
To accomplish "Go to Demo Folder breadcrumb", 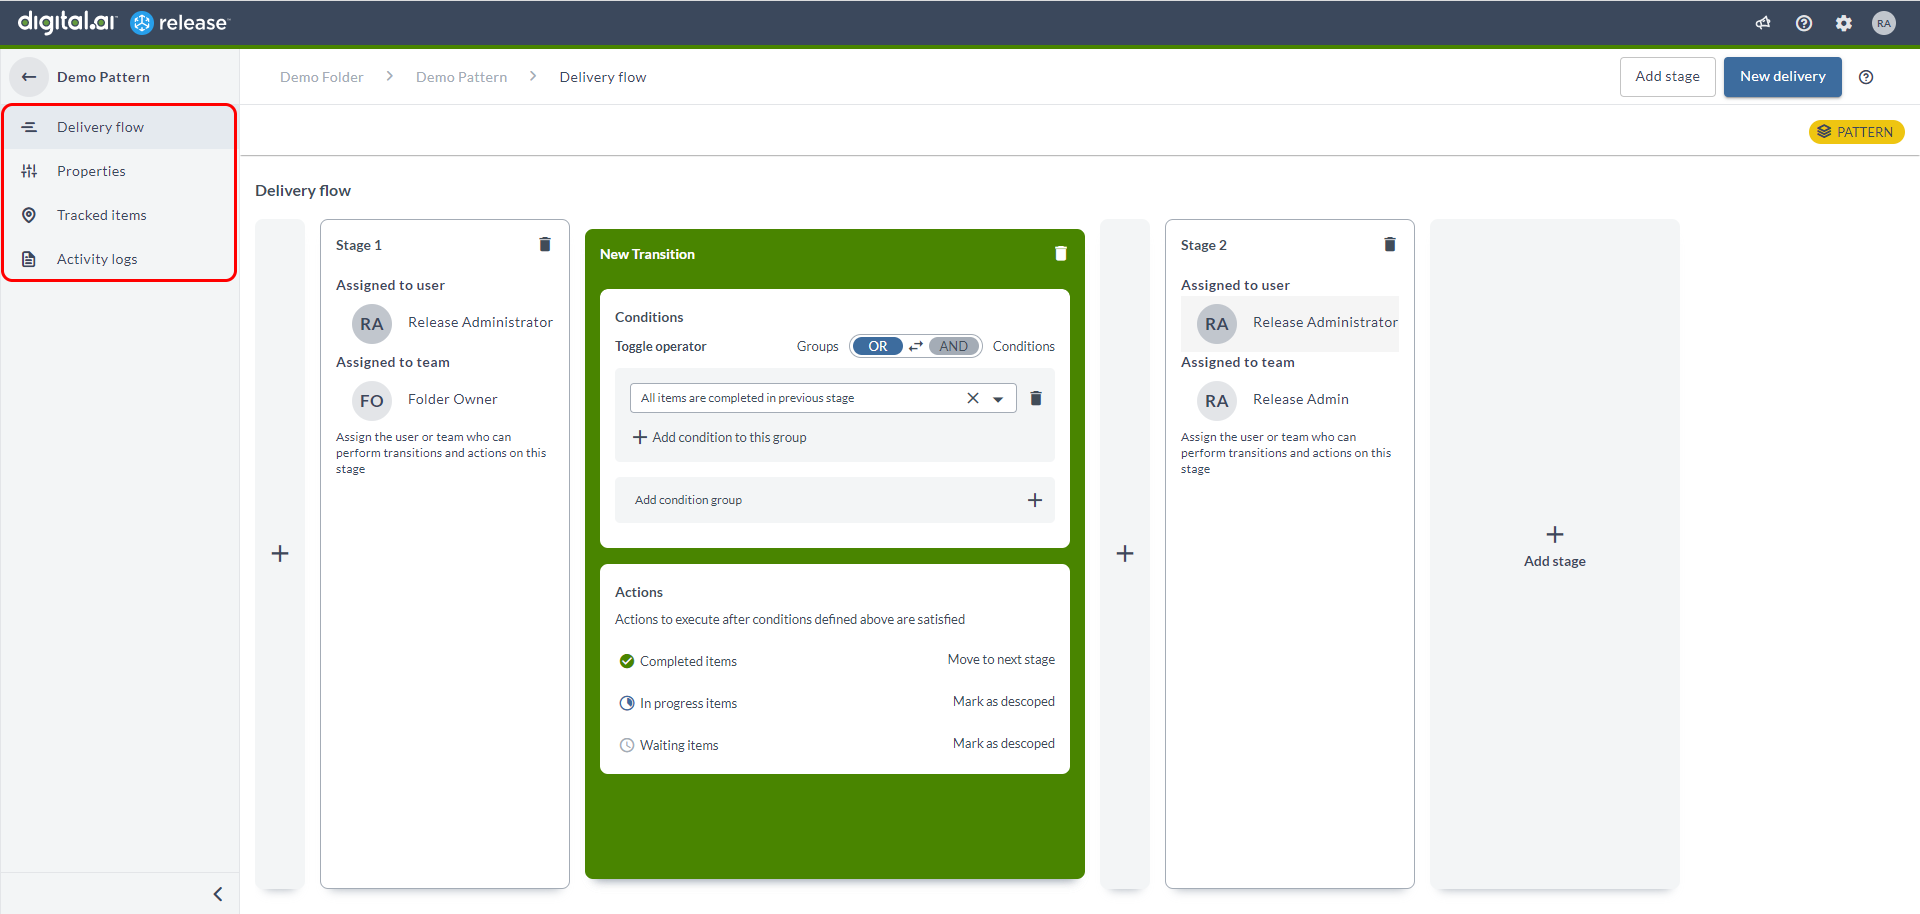I will point(321,77).
